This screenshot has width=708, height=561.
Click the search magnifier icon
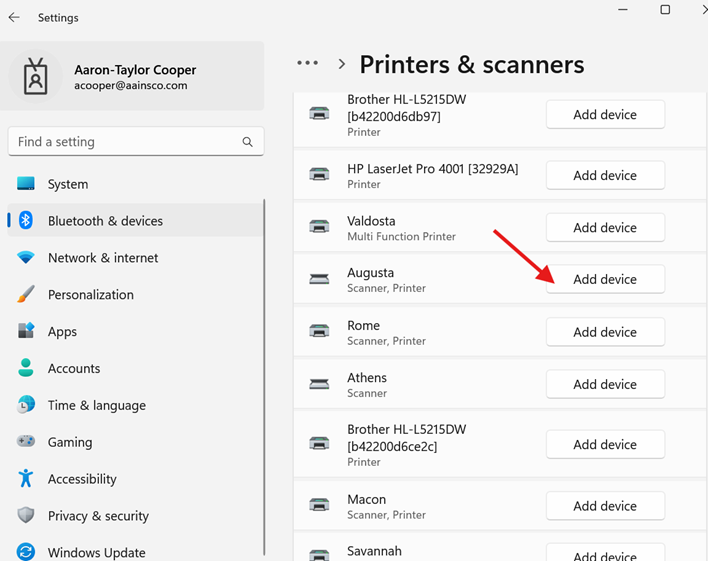(247, 142)
